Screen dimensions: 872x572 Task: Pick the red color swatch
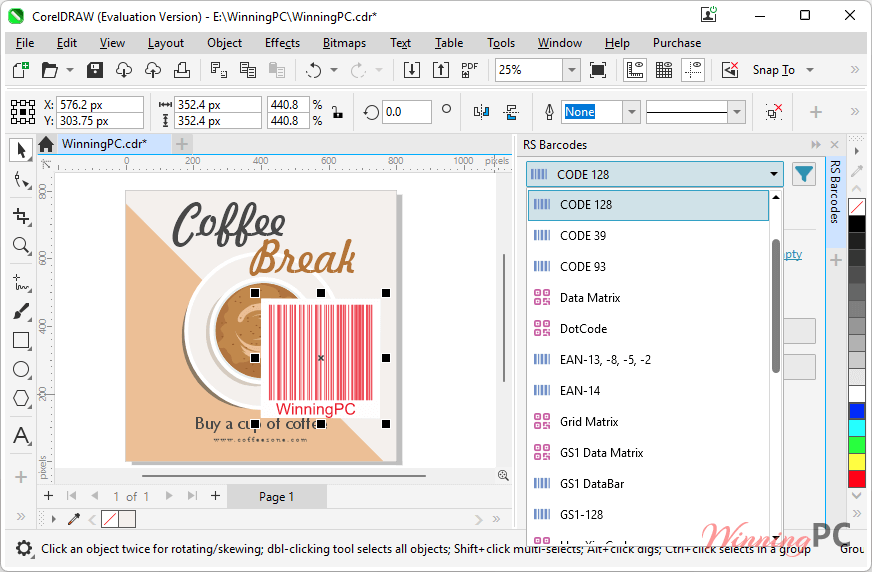tap(857, 479)
